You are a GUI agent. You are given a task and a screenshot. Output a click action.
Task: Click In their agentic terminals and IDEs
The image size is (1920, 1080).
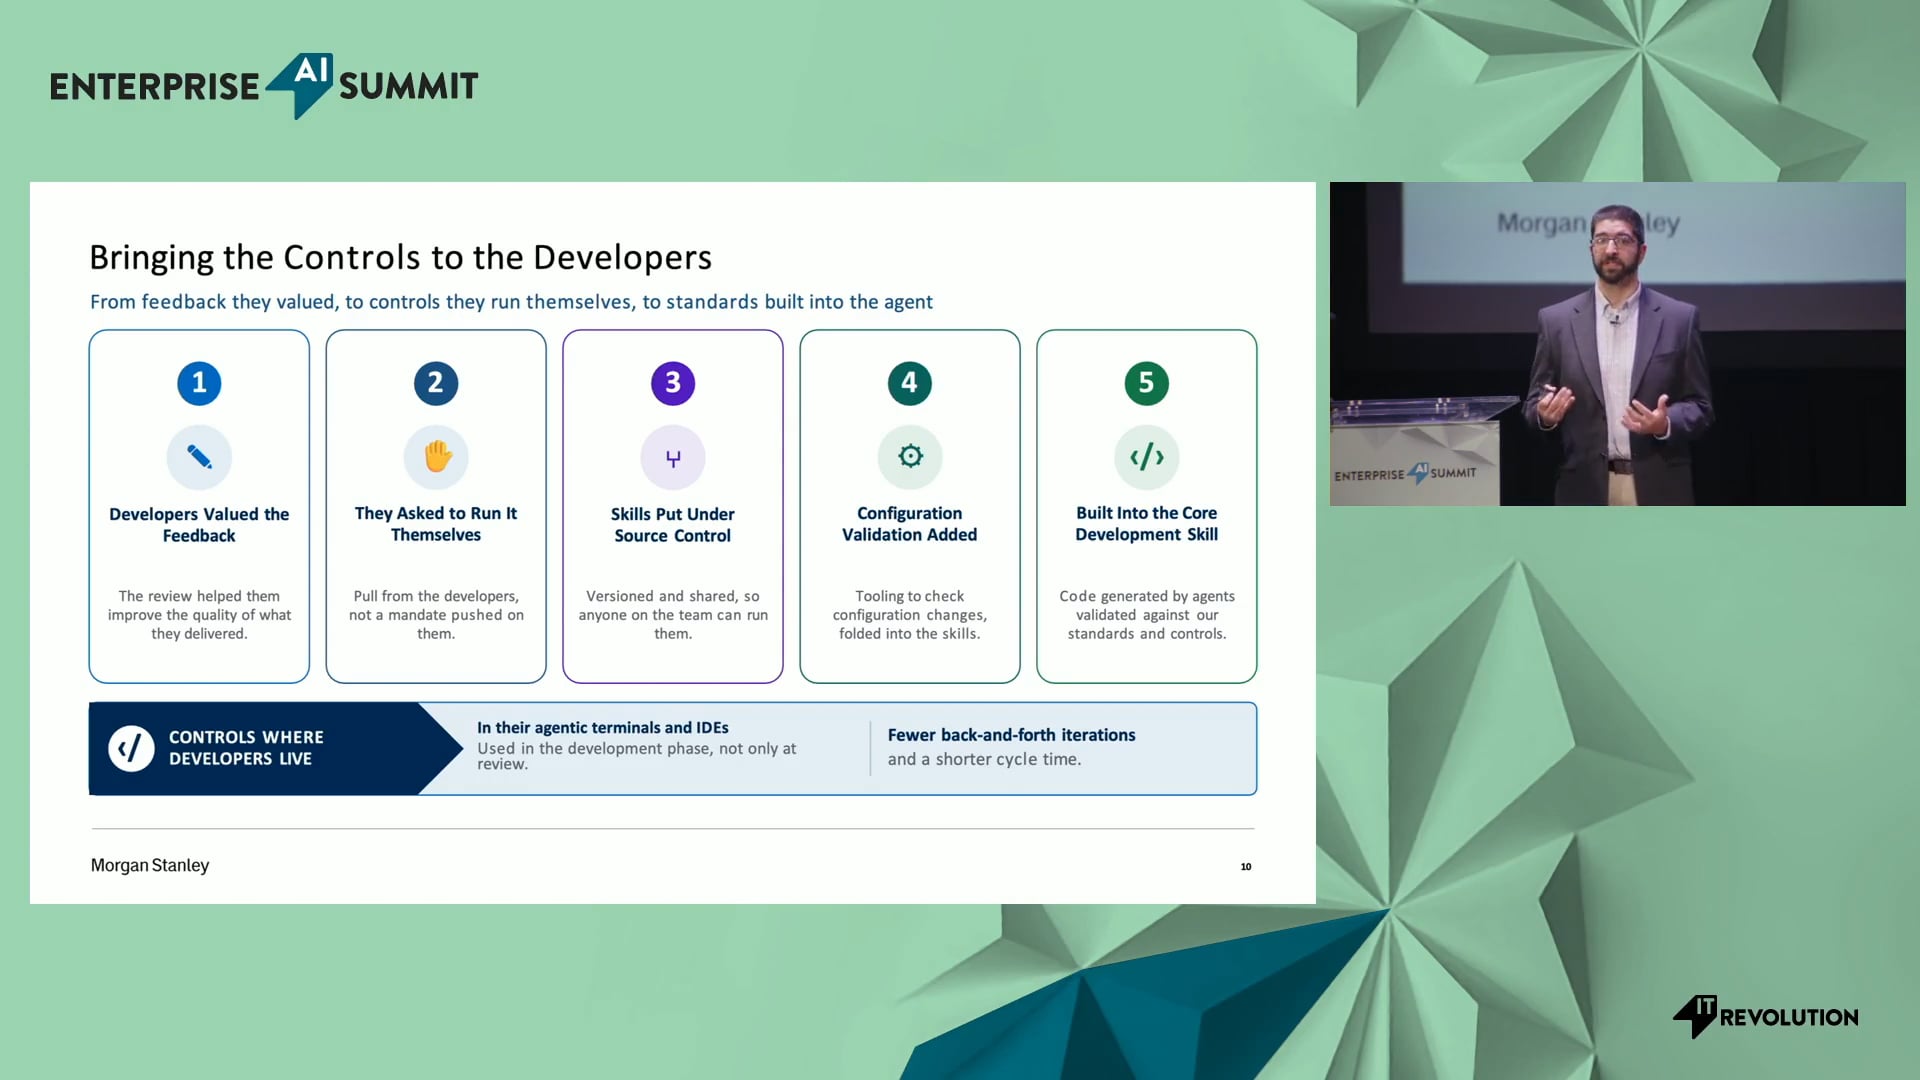pos(602,727)
